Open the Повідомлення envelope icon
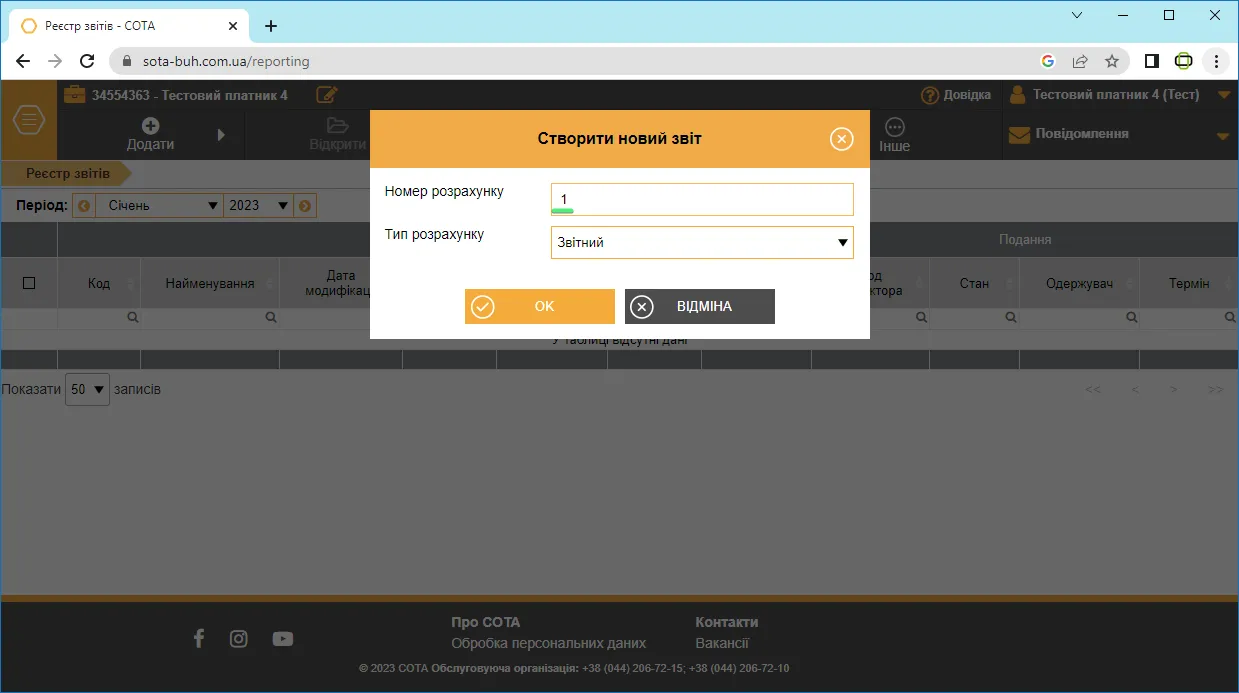Viewport: 1239px width, 693px height. click(x=1019, y=134)
